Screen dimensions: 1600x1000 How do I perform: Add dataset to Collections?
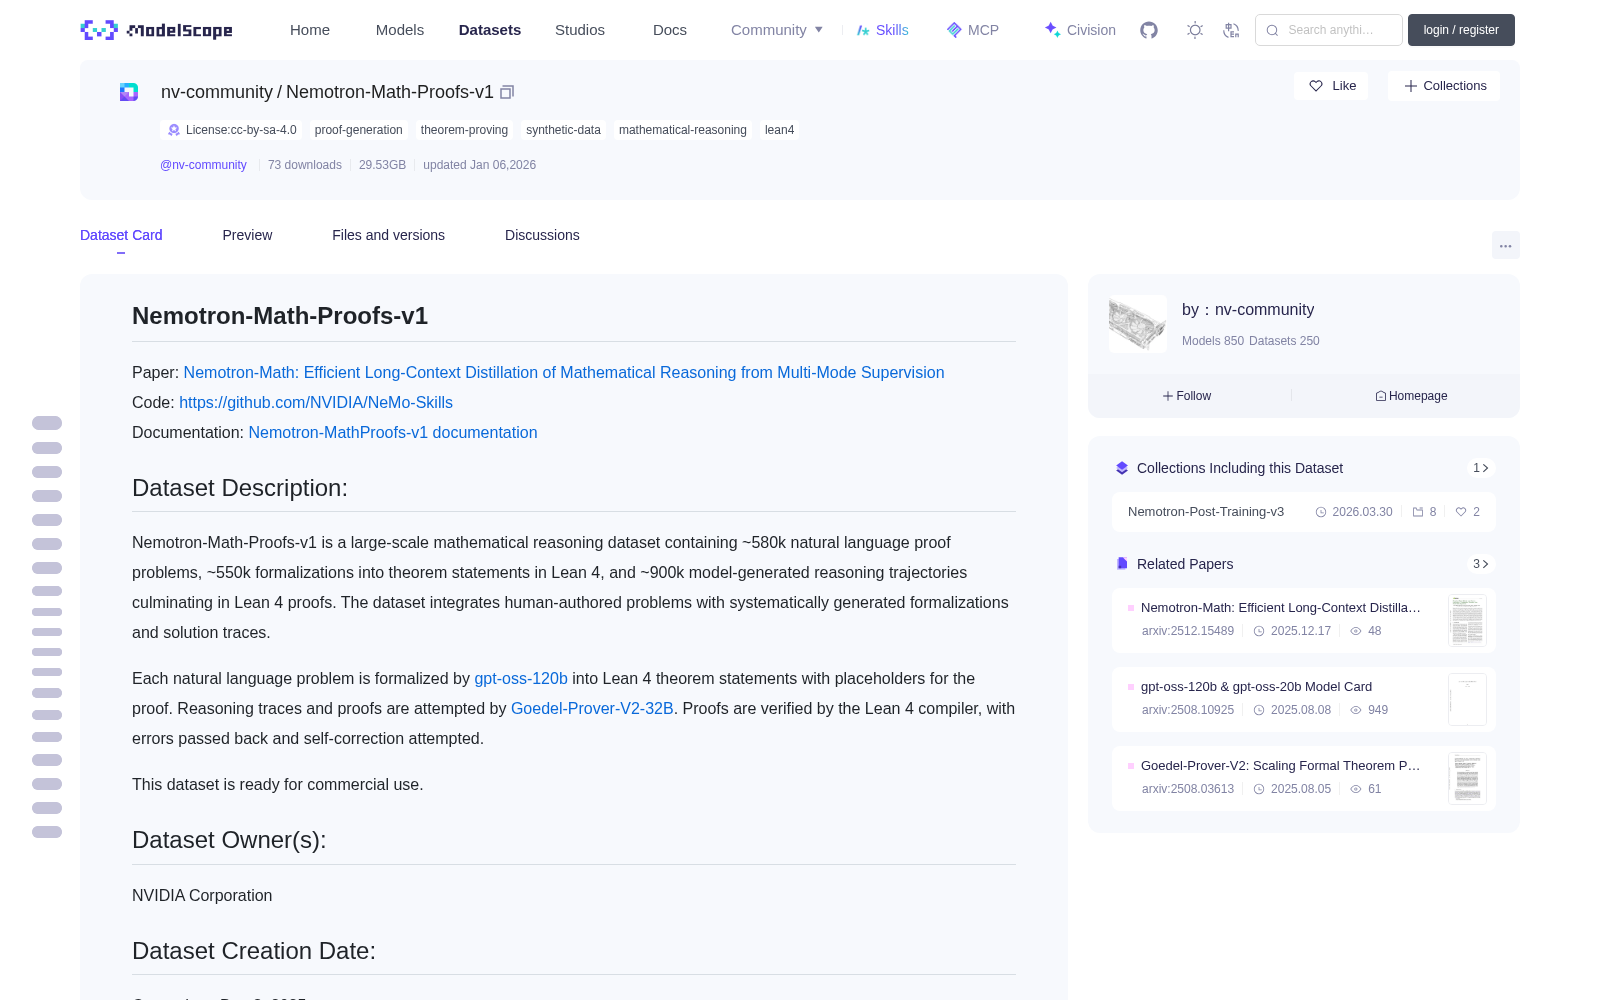(x=1444, y=86)
